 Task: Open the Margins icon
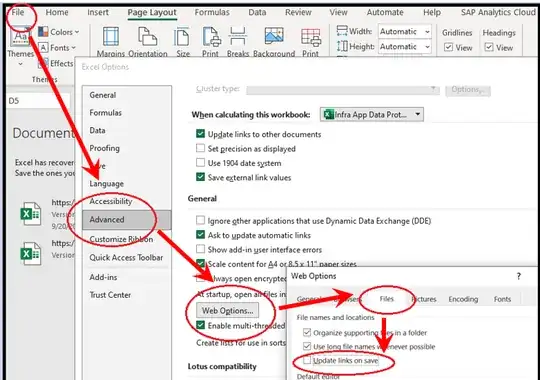click(x=111, y=37)
